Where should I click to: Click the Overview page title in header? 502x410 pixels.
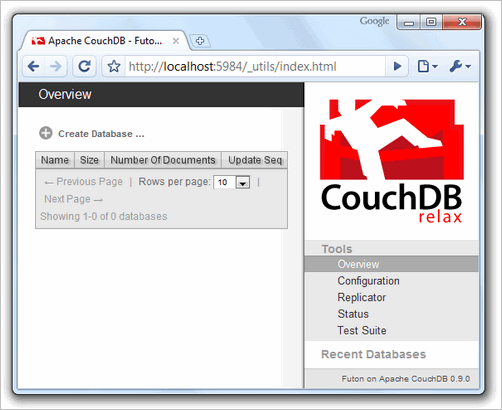65,94
